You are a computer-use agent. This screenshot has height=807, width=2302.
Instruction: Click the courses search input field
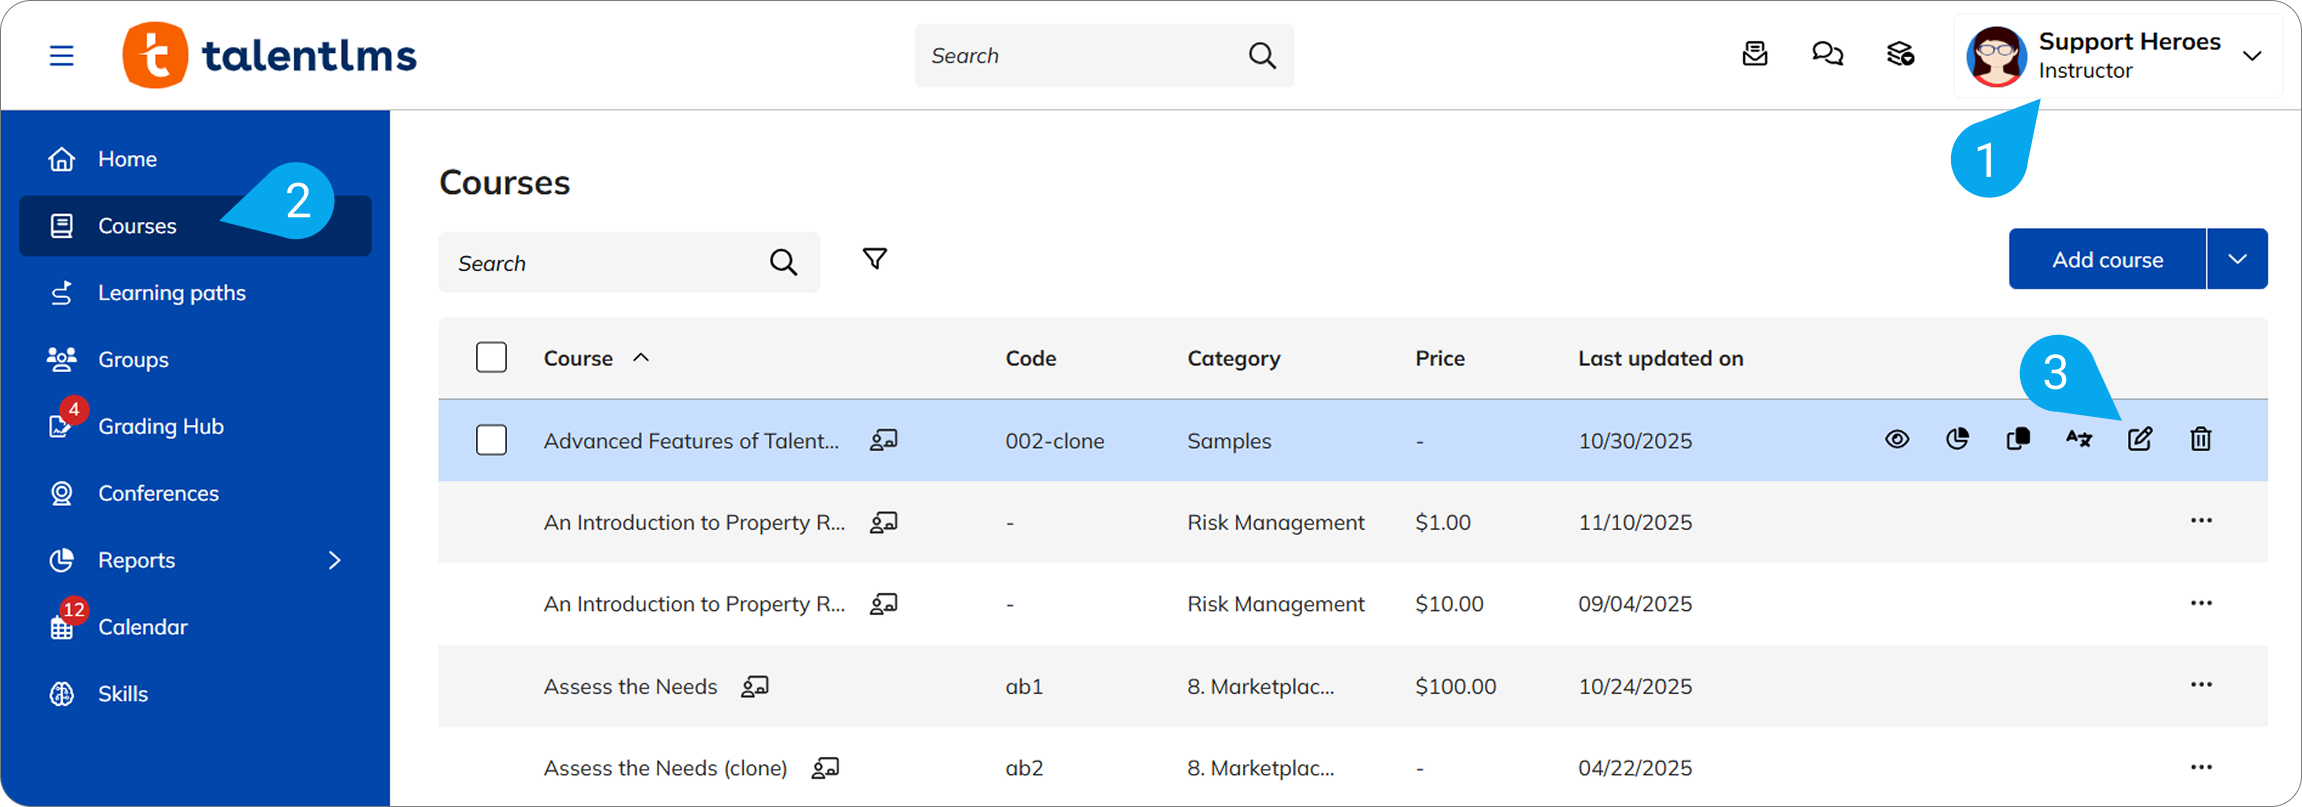coord(605,263)
